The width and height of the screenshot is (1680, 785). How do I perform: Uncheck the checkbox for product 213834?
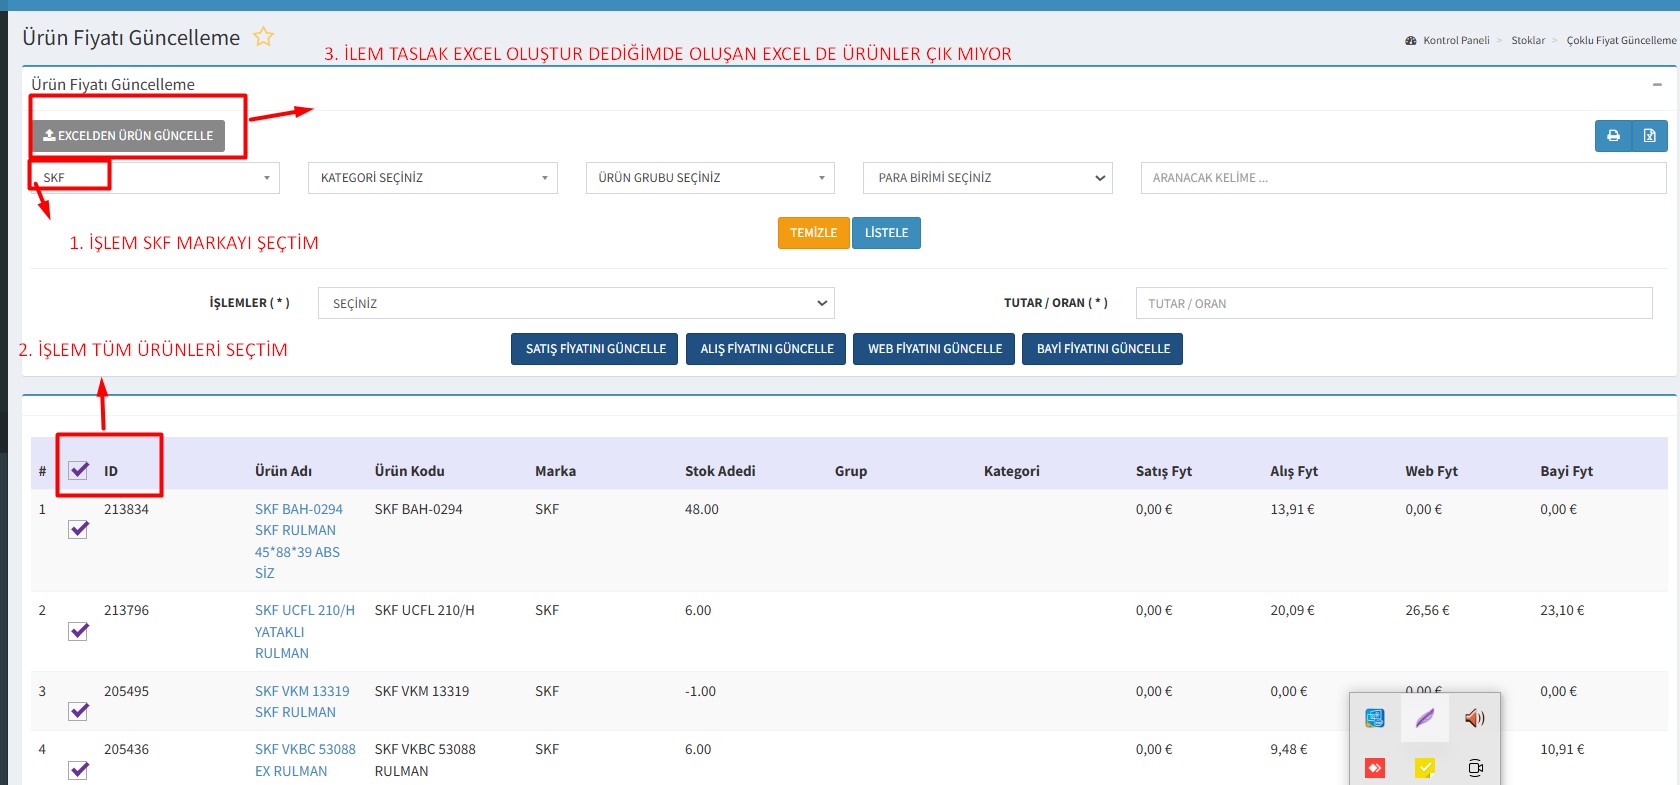[x=79, y=529]
